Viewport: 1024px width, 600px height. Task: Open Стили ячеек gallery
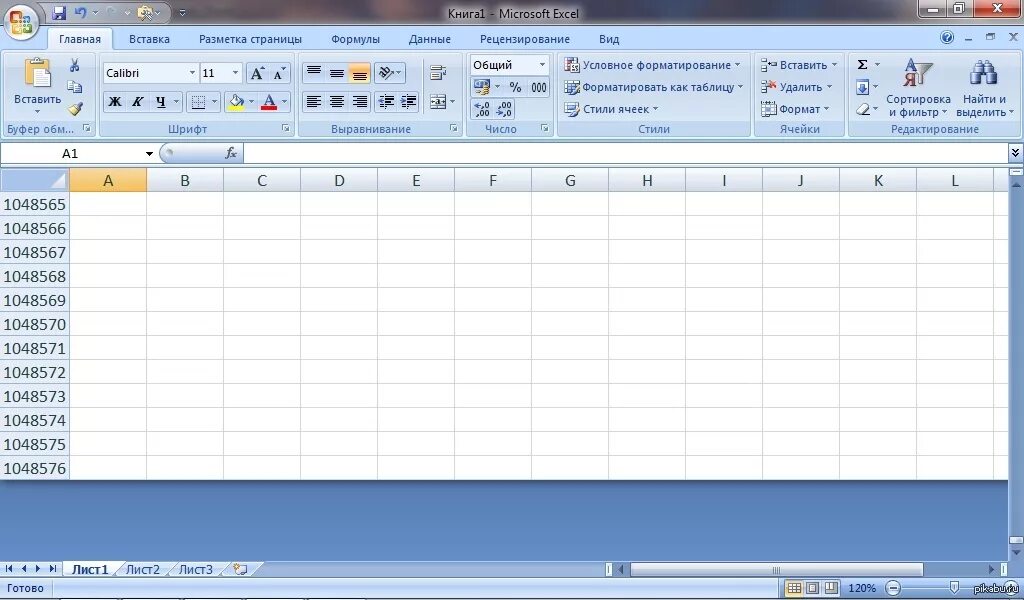(611, 108)
